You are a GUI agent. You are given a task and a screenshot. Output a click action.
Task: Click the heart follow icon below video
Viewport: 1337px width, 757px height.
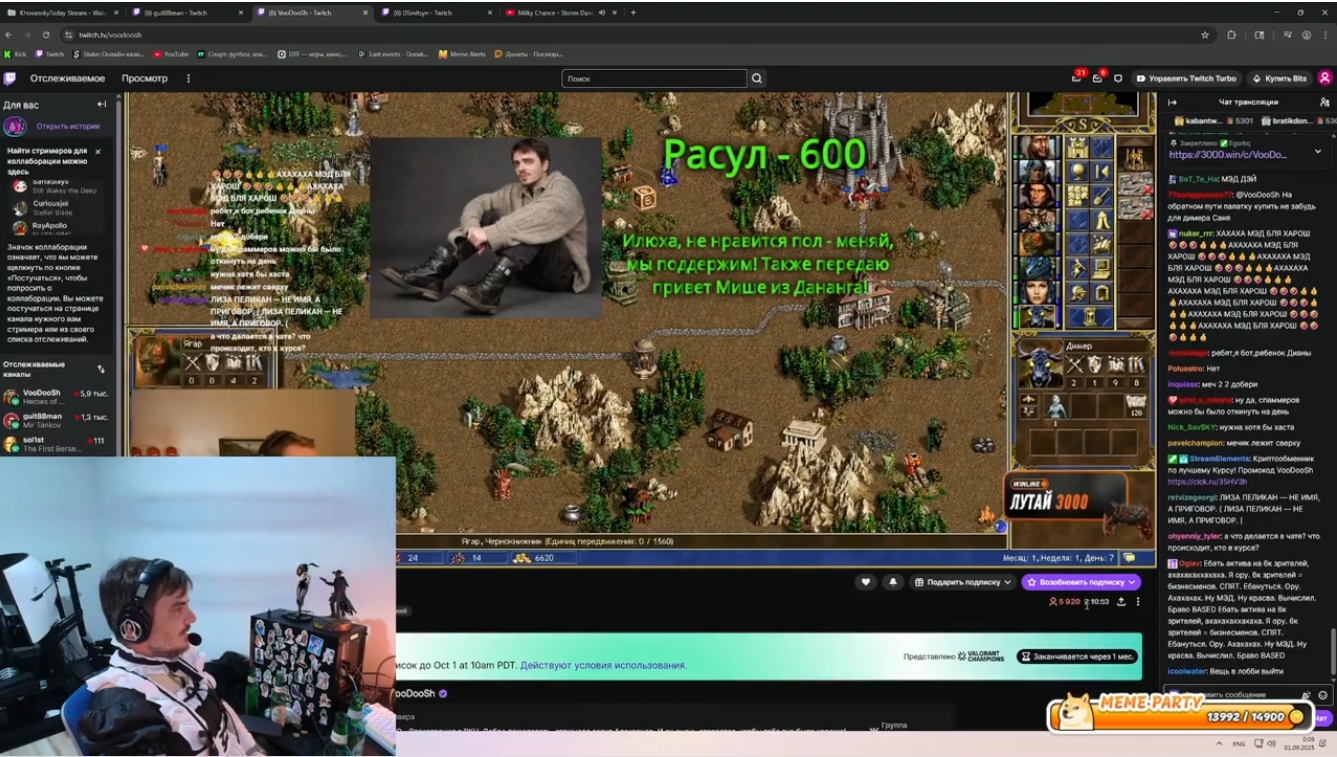click(x=866, y=582)
